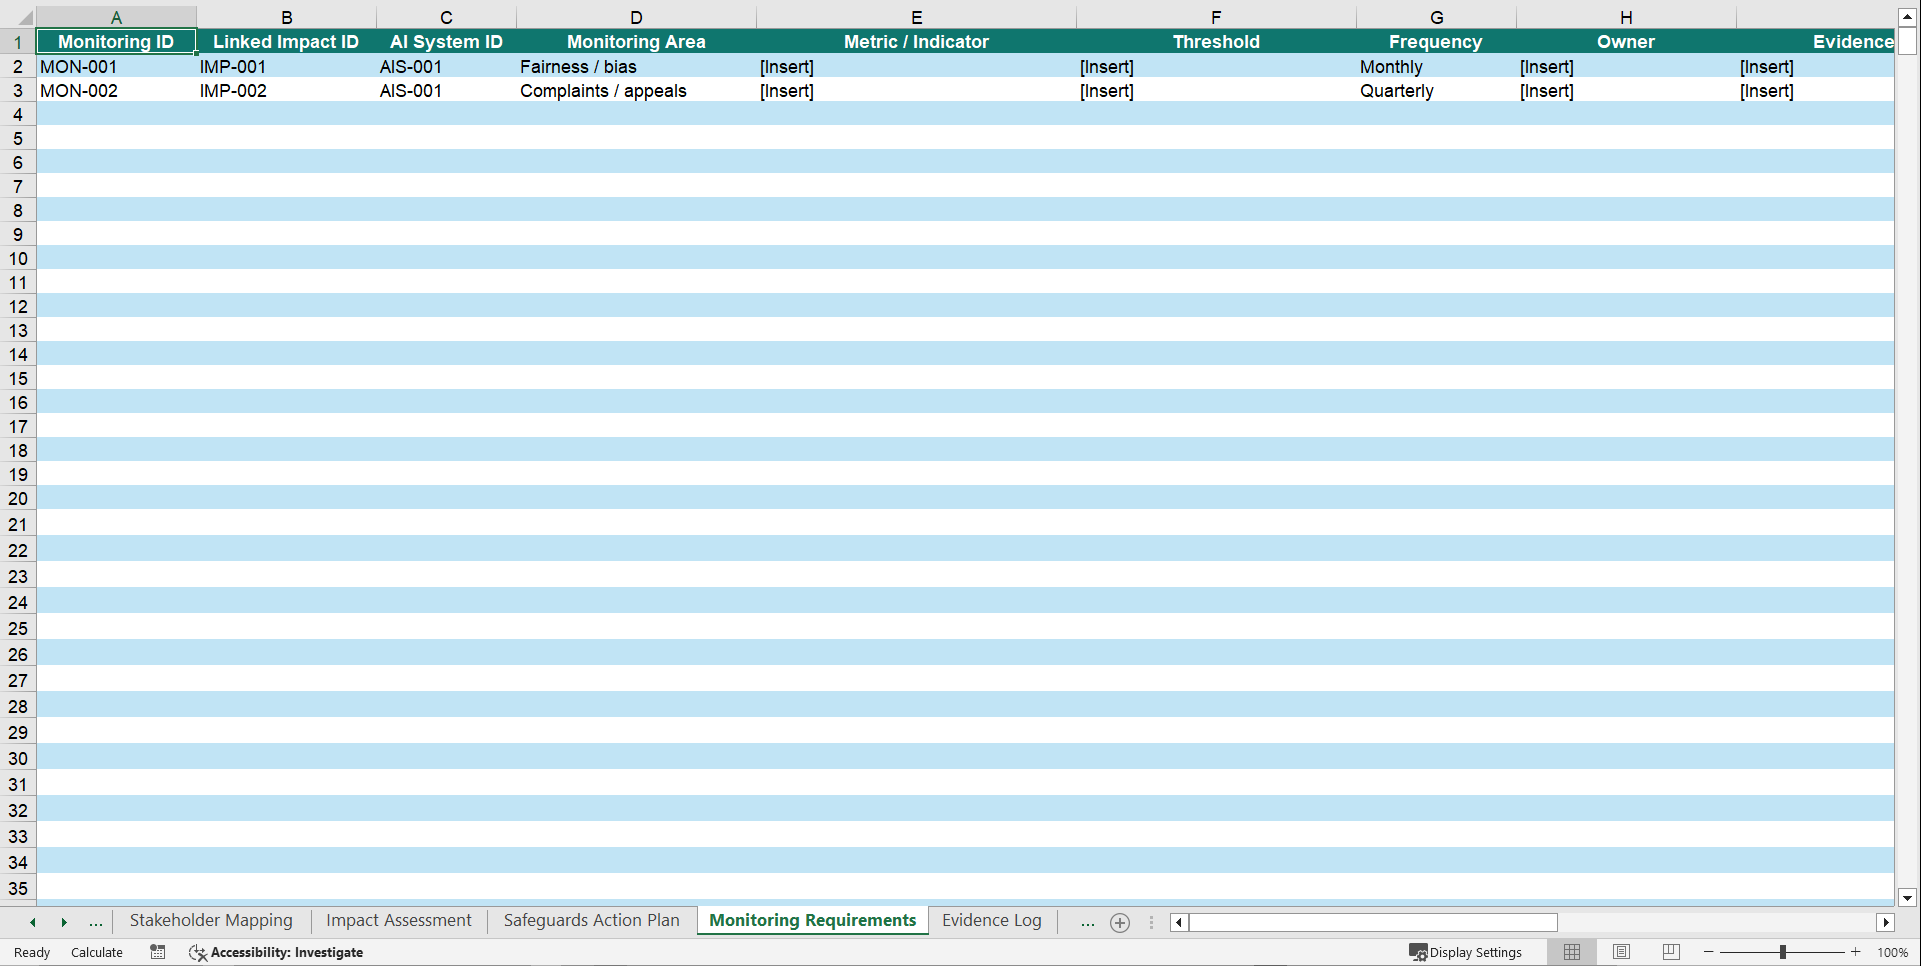Open Display Settings

click(1466, 952)
